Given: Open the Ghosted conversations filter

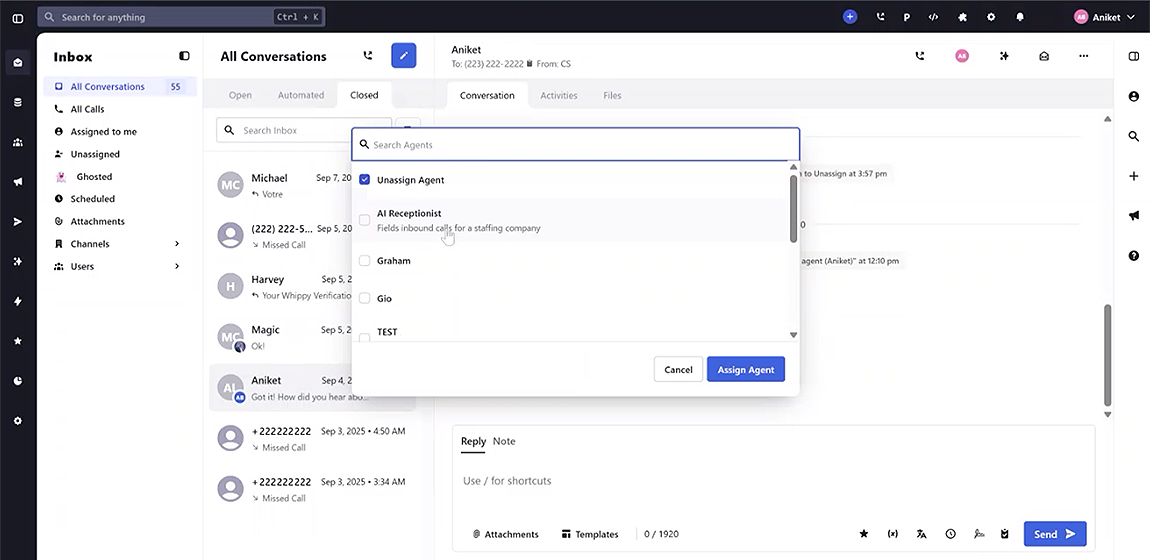Looking at the screenshot, I should (94, 177).
